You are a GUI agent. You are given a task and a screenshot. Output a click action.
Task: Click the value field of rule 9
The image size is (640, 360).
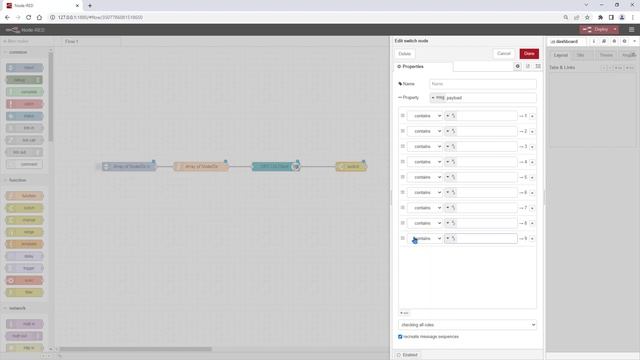point(486,238)
